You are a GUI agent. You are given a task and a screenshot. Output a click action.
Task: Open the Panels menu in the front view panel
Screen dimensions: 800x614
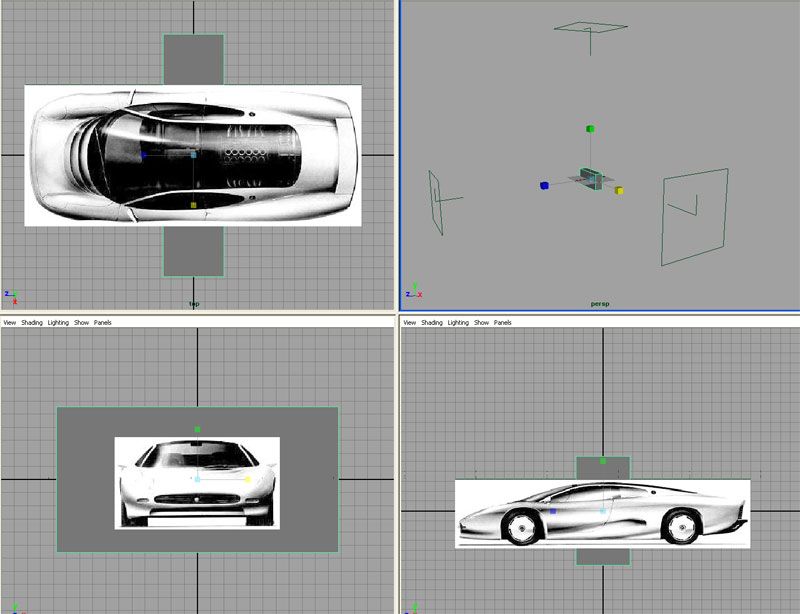(103, 323)
